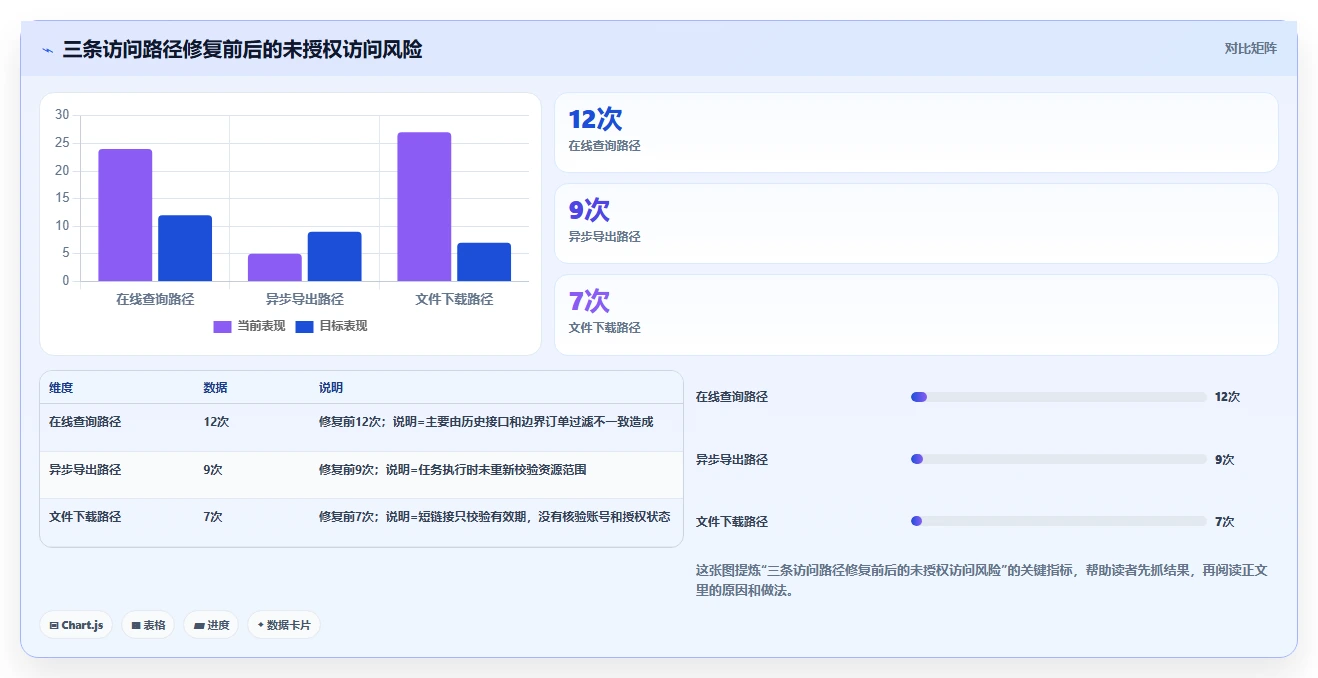Click the icon inside the Chart.js tag
Viewport: 1318px width, 678px height.
pyautogui.click(x=54, y=625)
